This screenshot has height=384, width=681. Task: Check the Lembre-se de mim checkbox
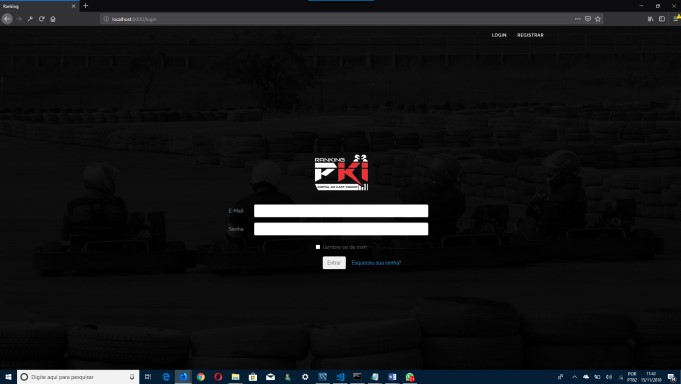coord(318,247)
